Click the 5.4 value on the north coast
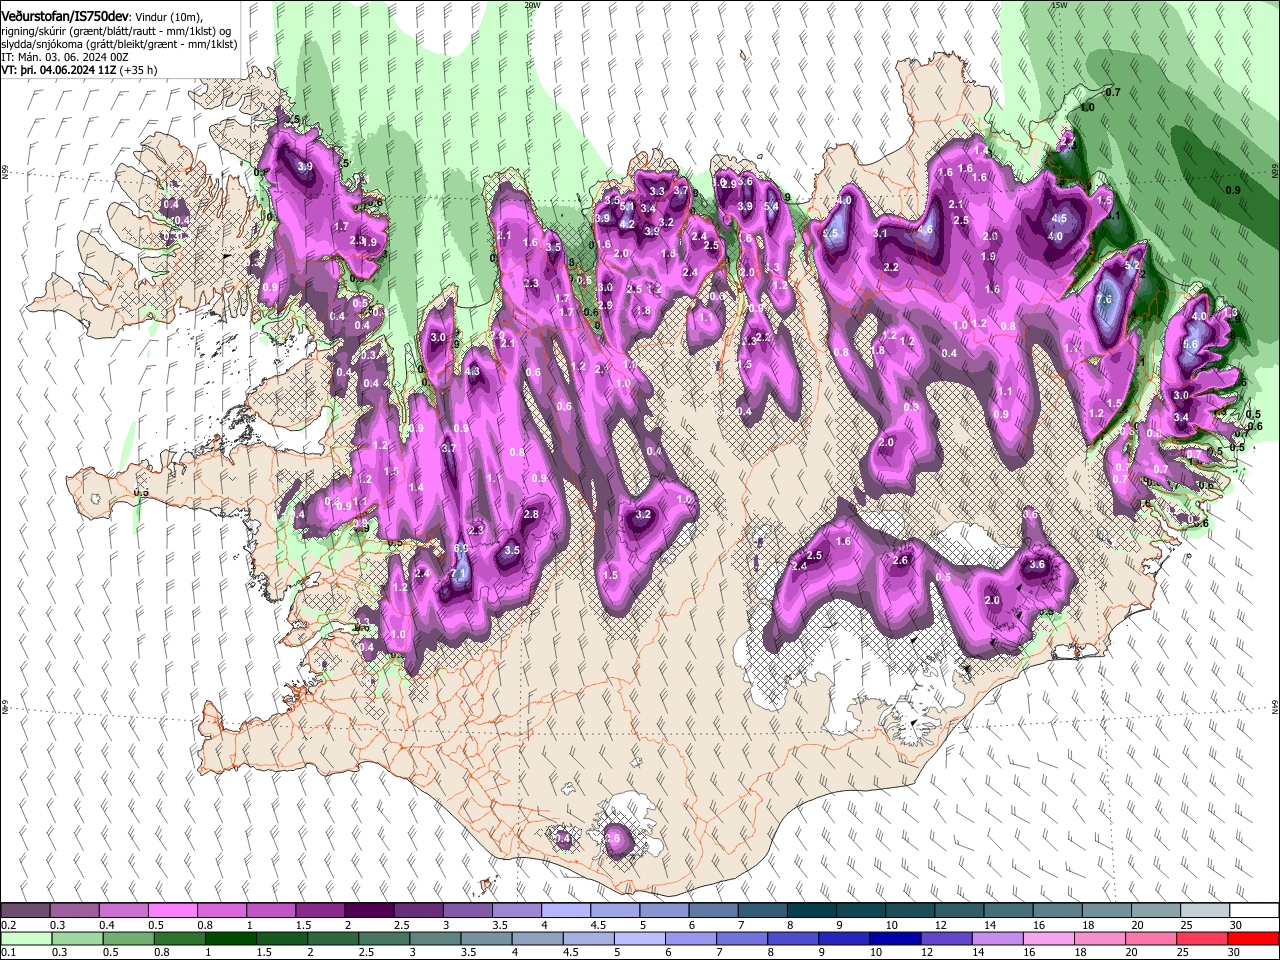Viewport: 1280px width, 960px height. [771, 207]
